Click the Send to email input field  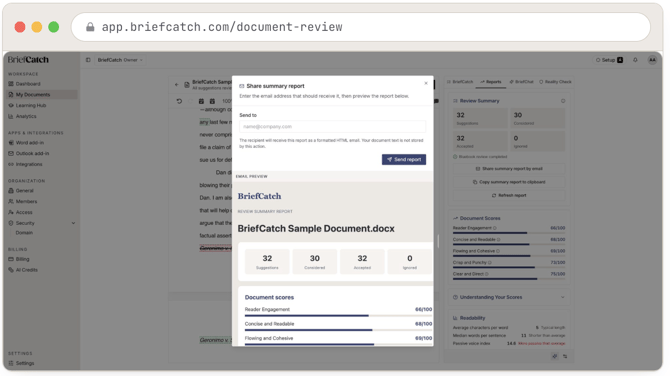click(332, 126)
